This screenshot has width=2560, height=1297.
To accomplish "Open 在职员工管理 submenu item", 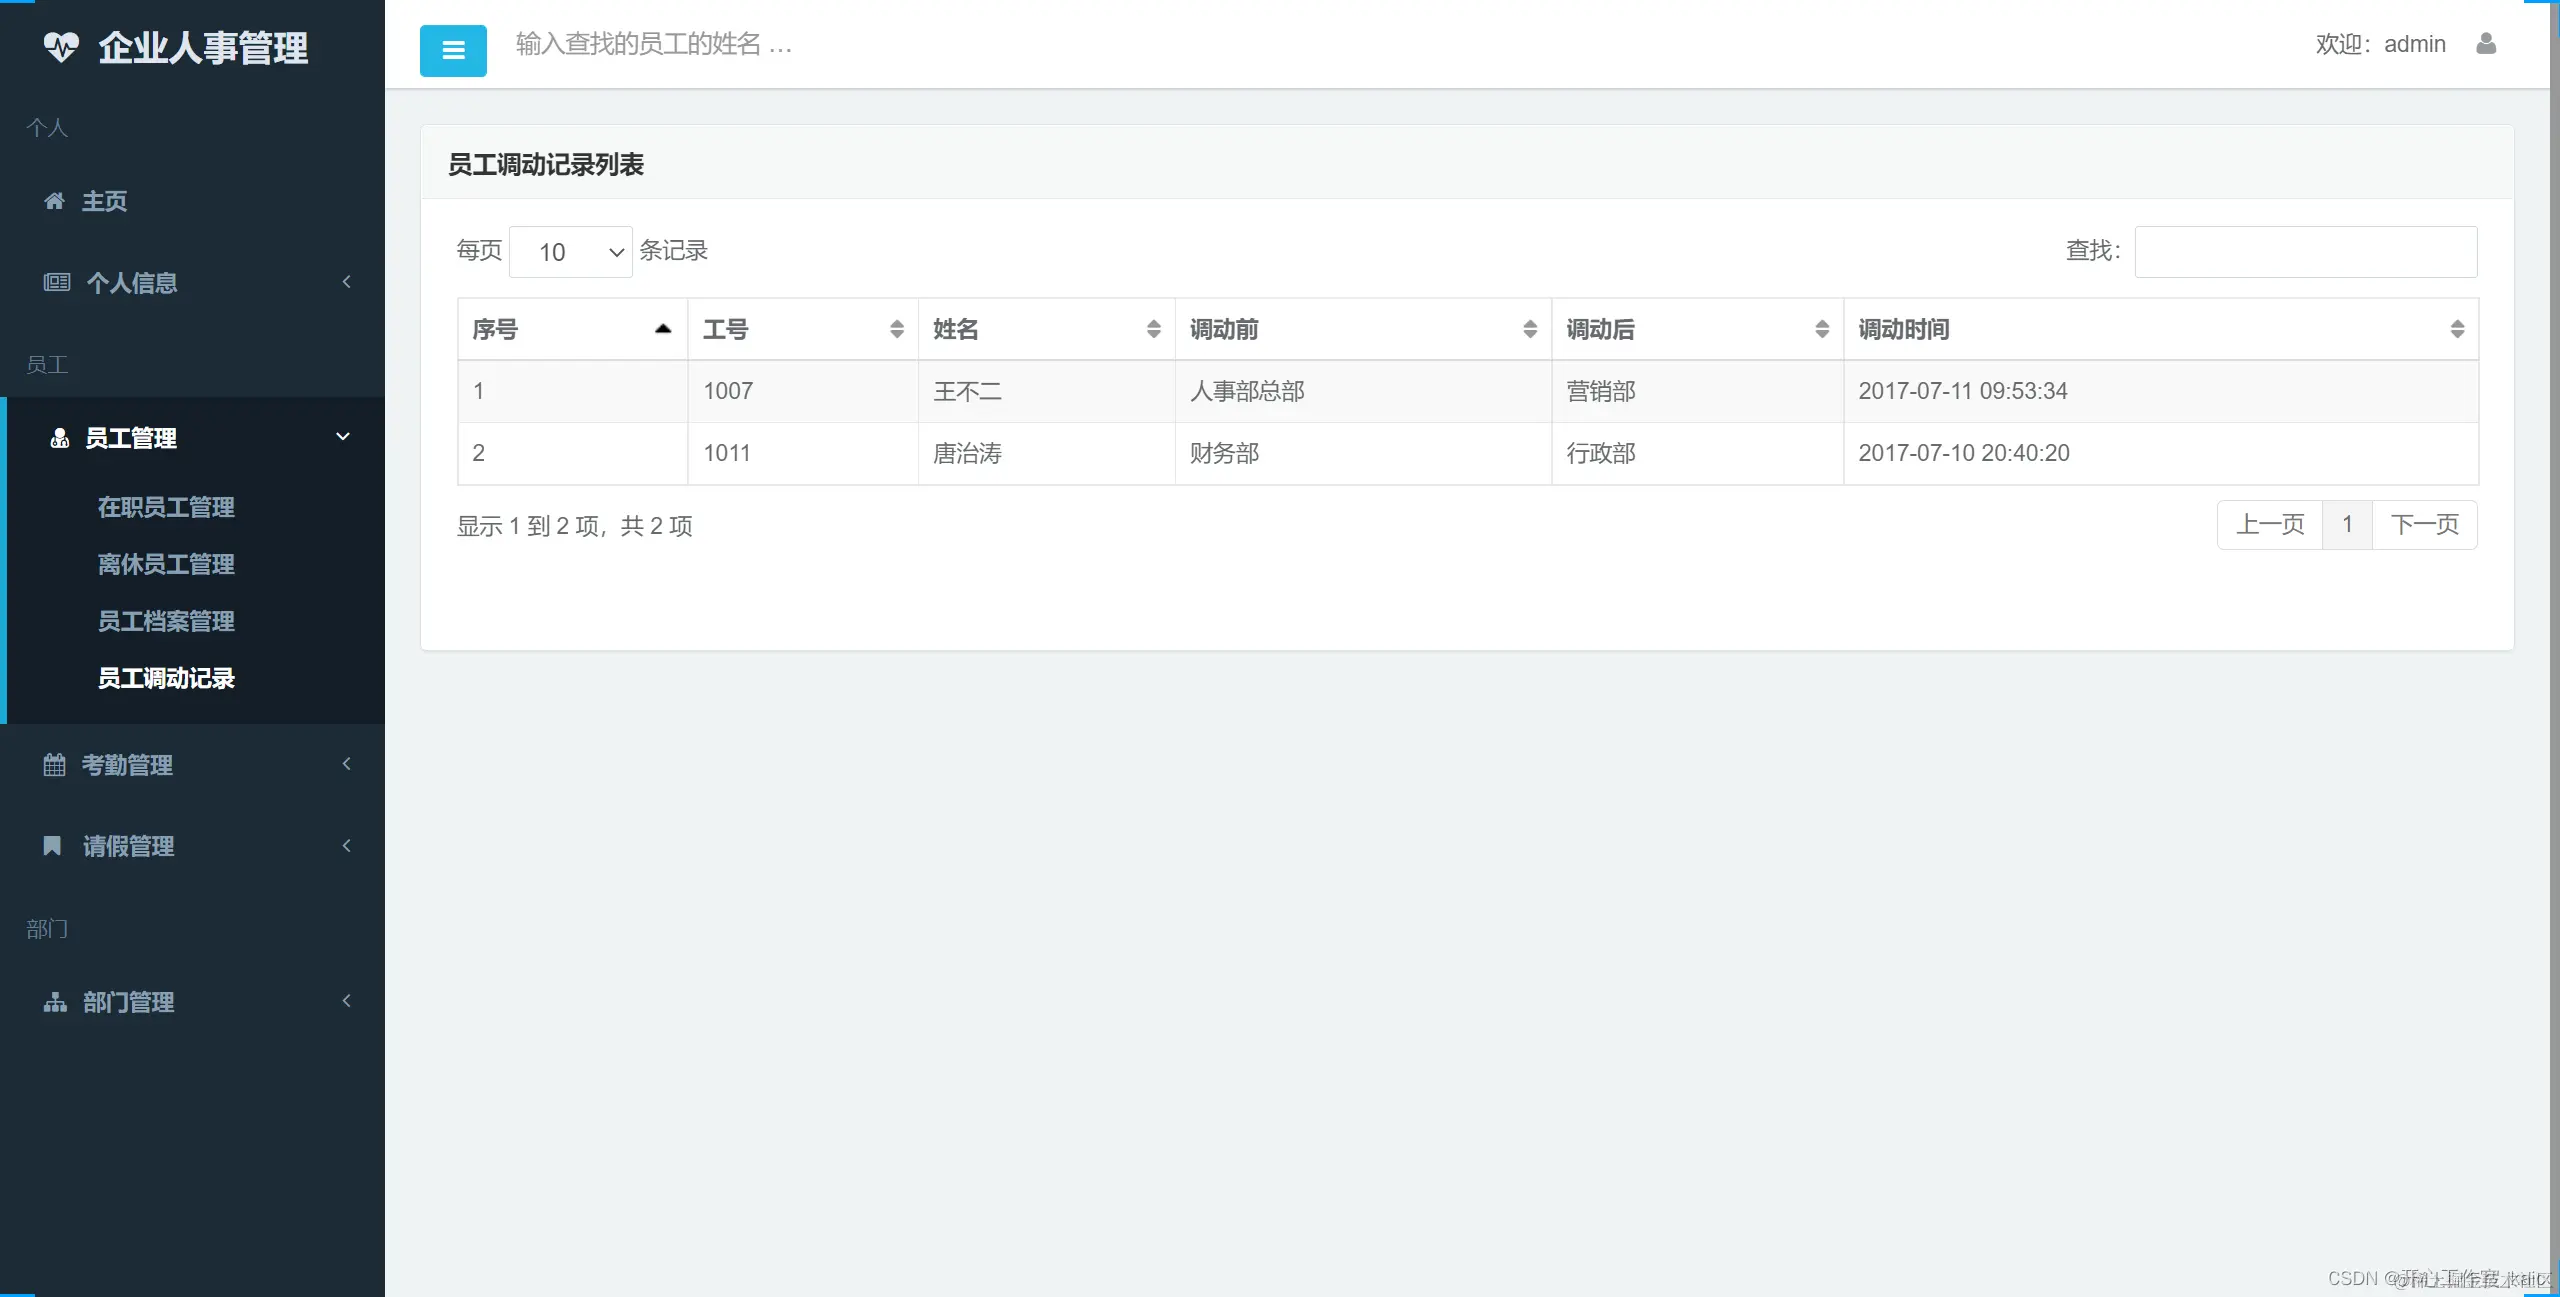I will point(166,507).
